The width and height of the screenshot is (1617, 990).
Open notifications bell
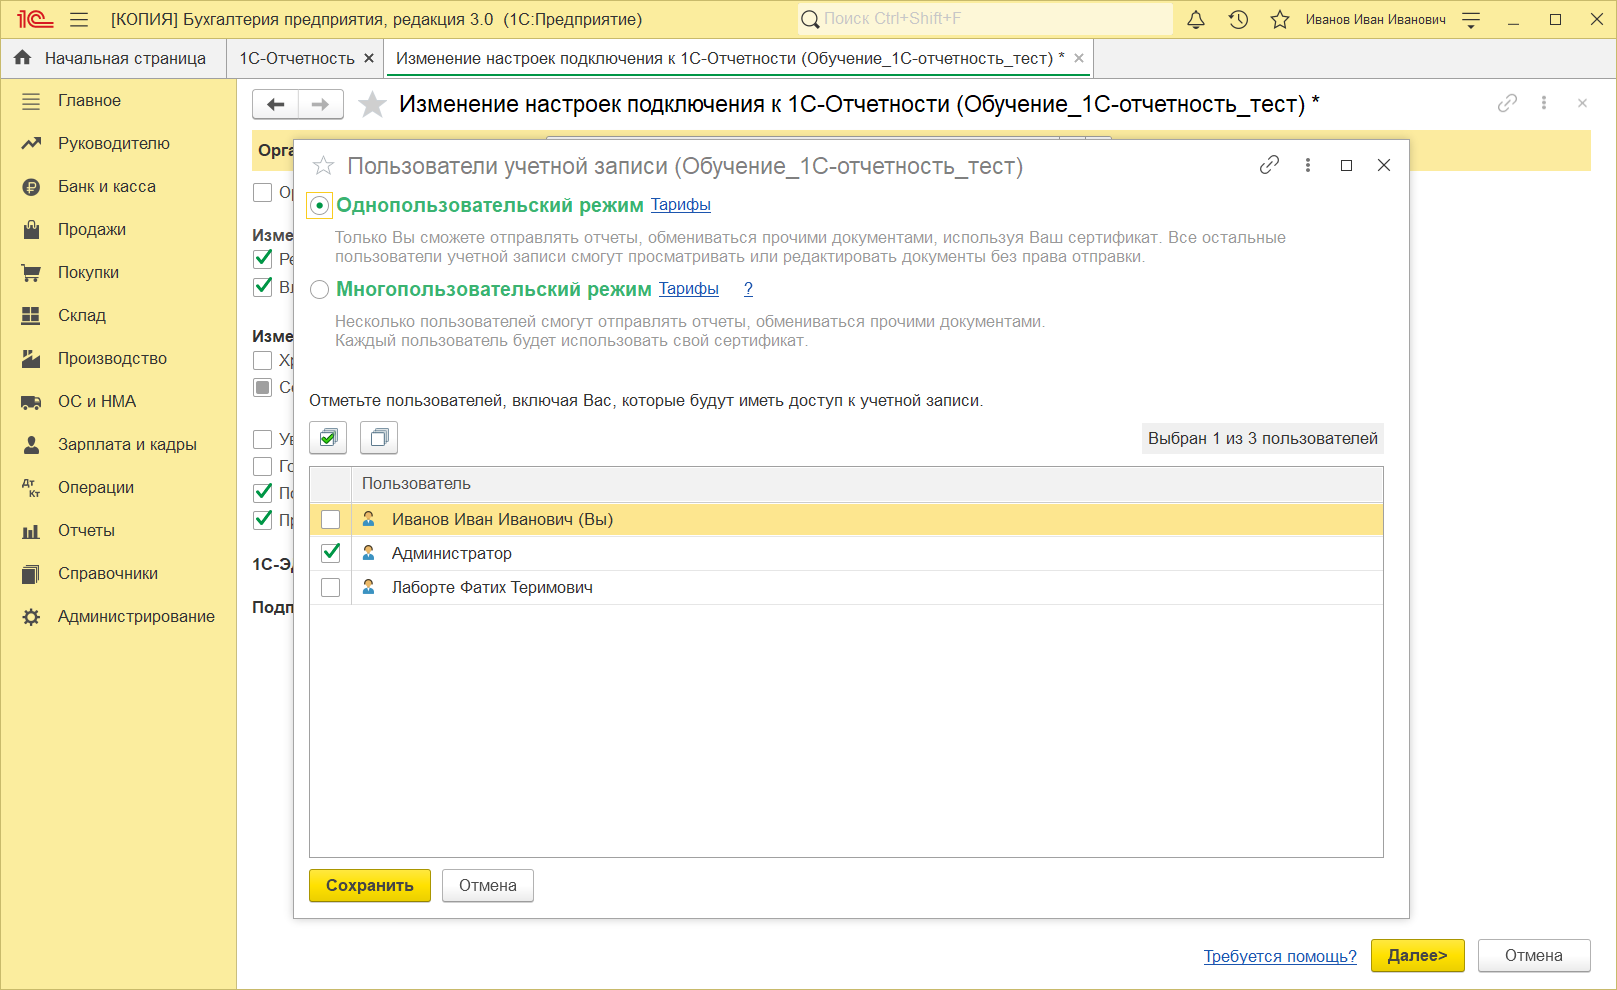1196,19
